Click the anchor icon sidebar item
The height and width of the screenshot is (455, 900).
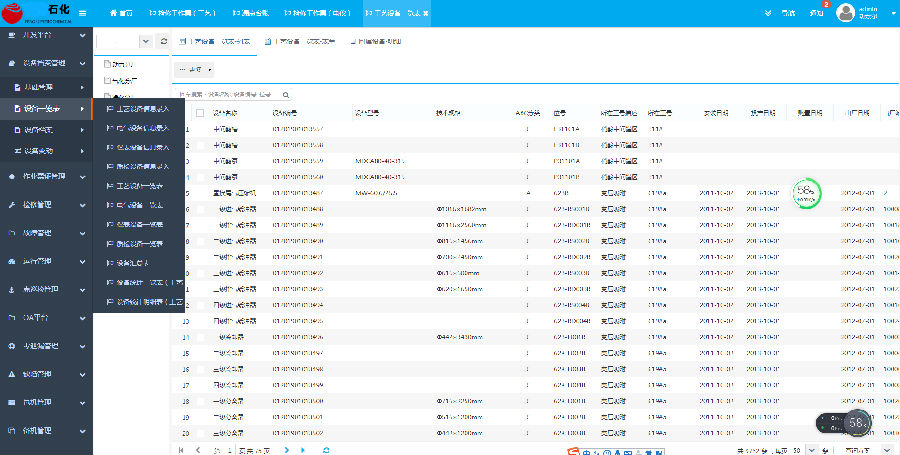coord(11,290)
